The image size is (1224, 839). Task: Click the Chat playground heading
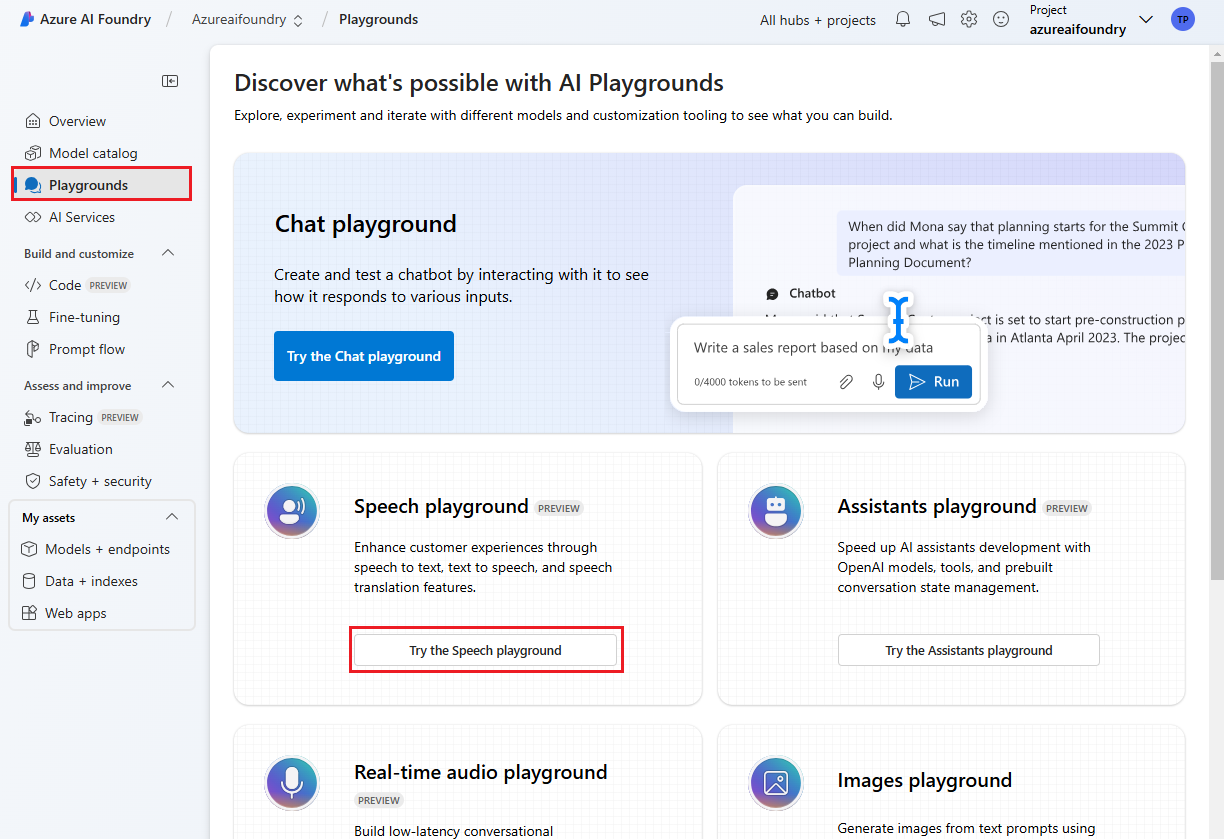(366, 224)
